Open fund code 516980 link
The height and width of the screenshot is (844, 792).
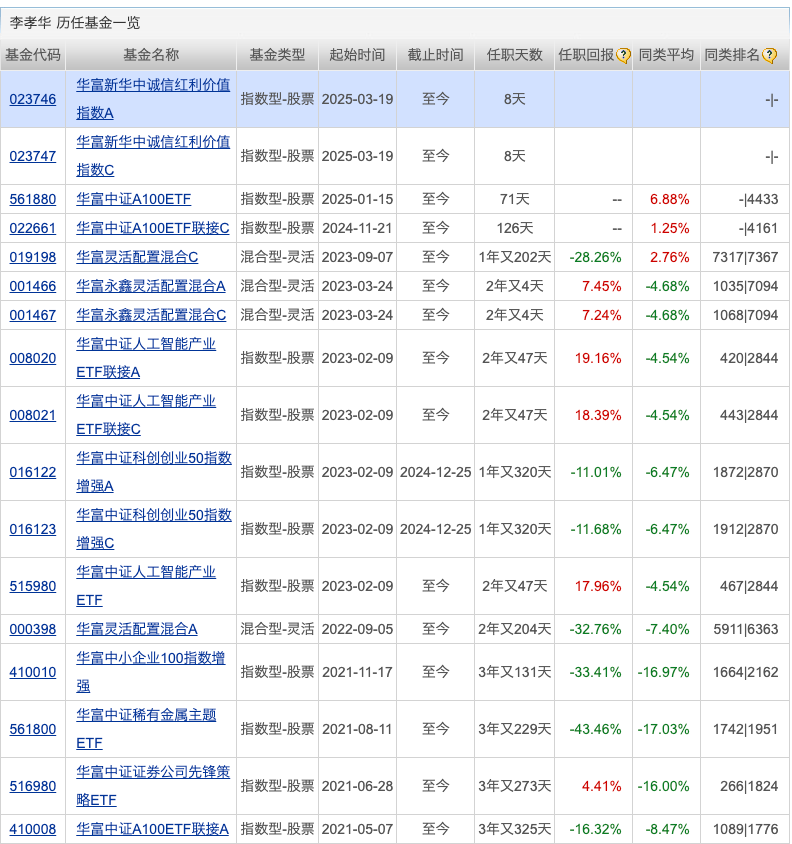tap(33, 786)
